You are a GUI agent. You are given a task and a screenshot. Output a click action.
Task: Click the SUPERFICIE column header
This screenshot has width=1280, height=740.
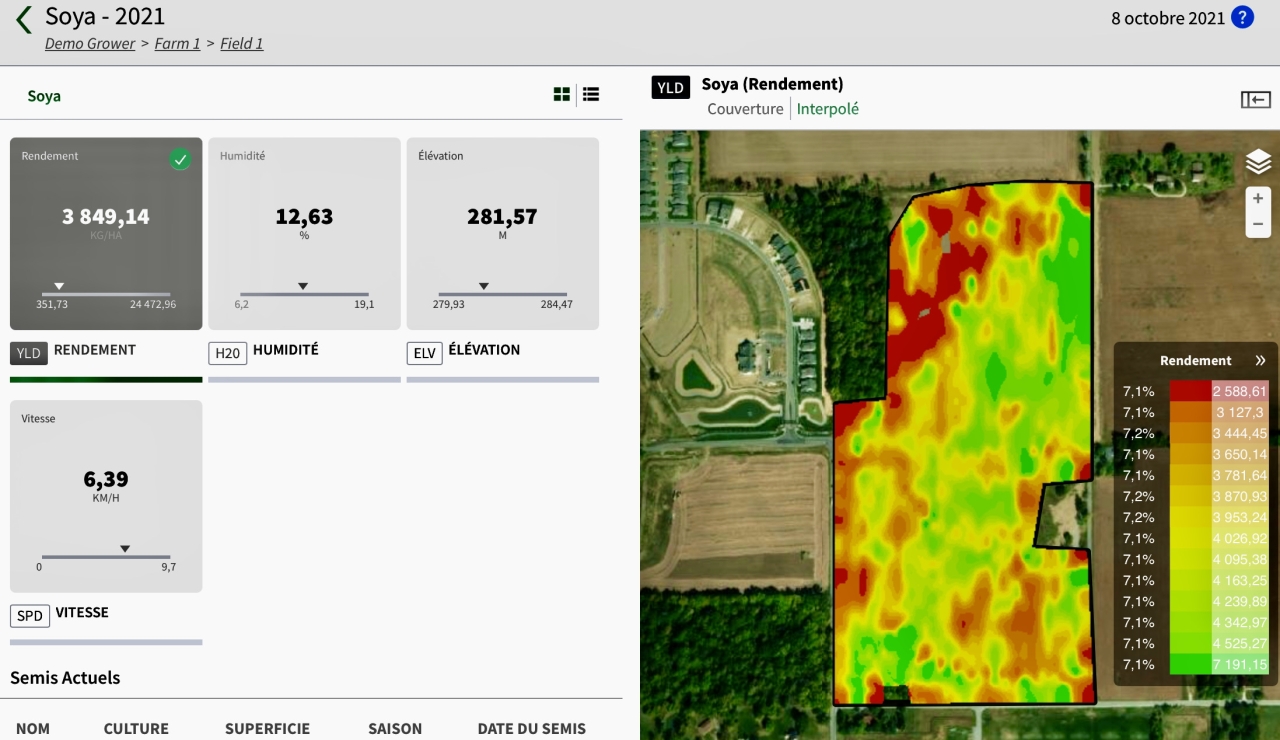267,729
